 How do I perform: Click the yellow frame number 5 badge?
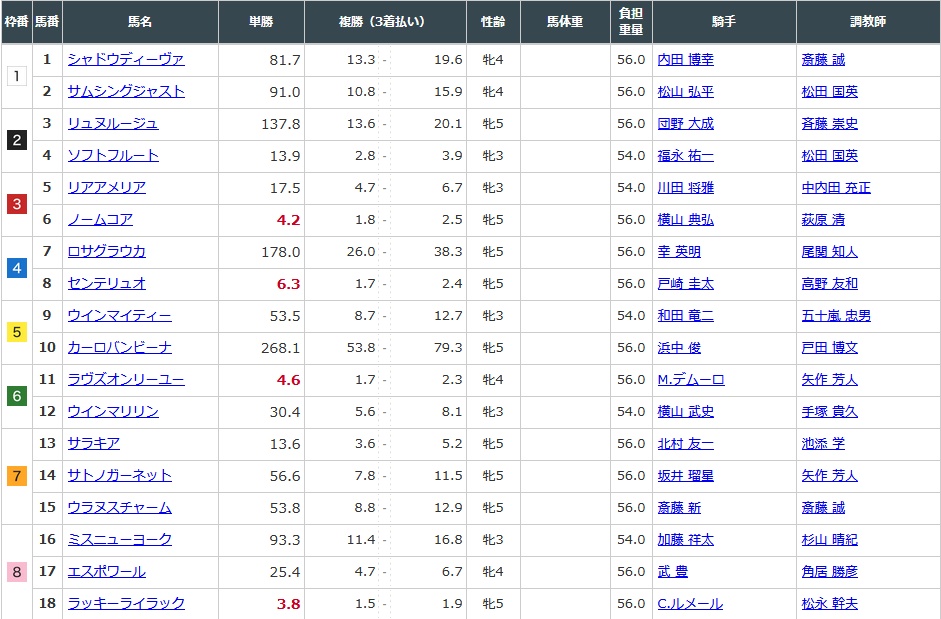coord(16,332)
